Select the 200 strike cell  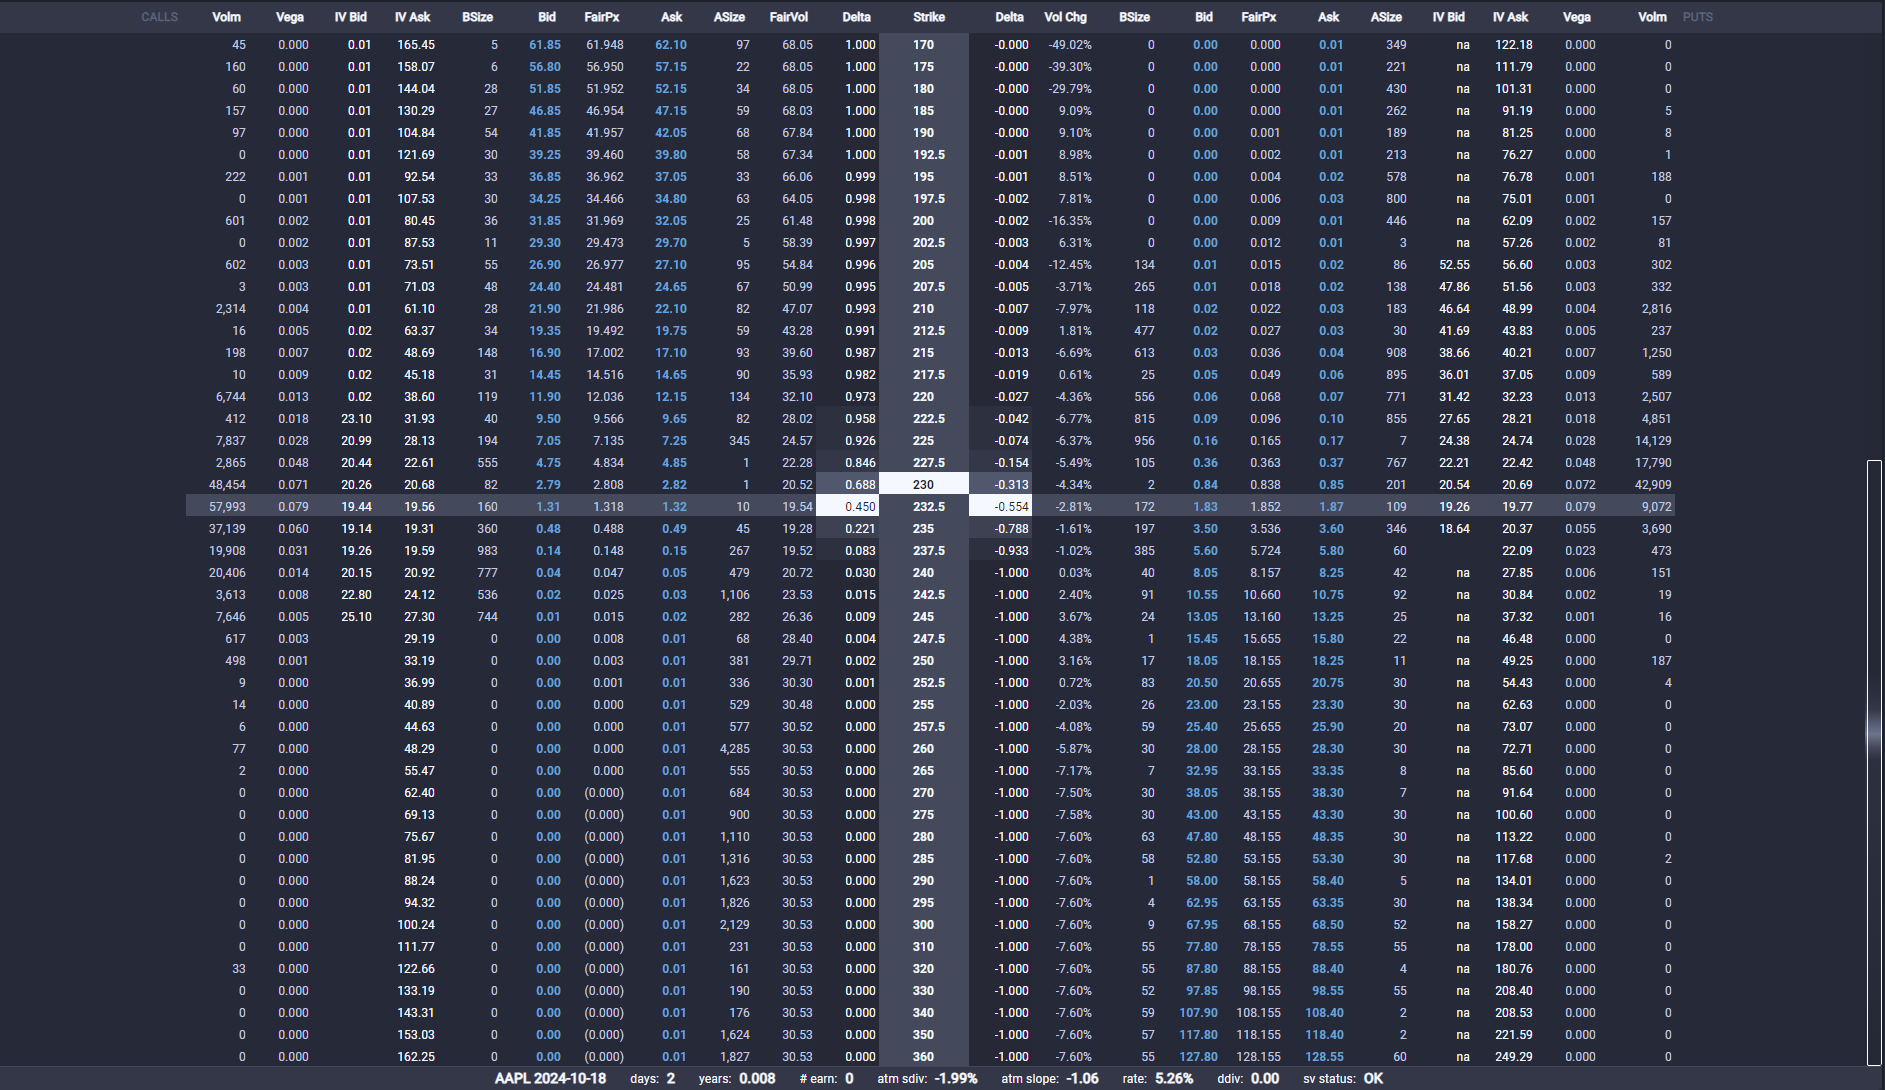point(923,221)
